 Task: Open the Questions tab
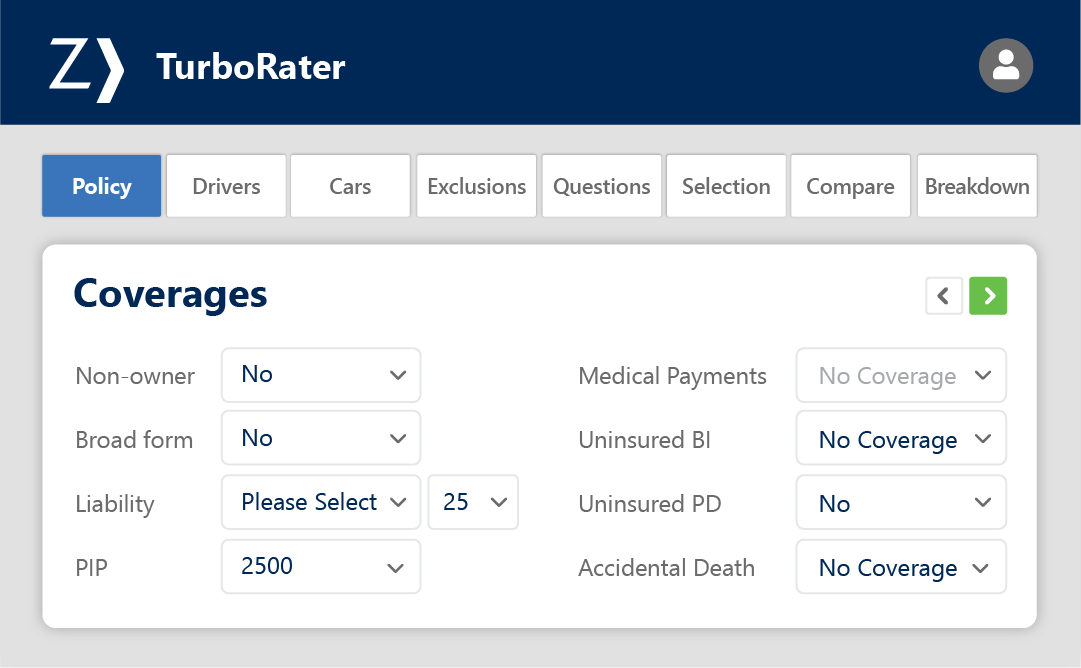point(601,185)
